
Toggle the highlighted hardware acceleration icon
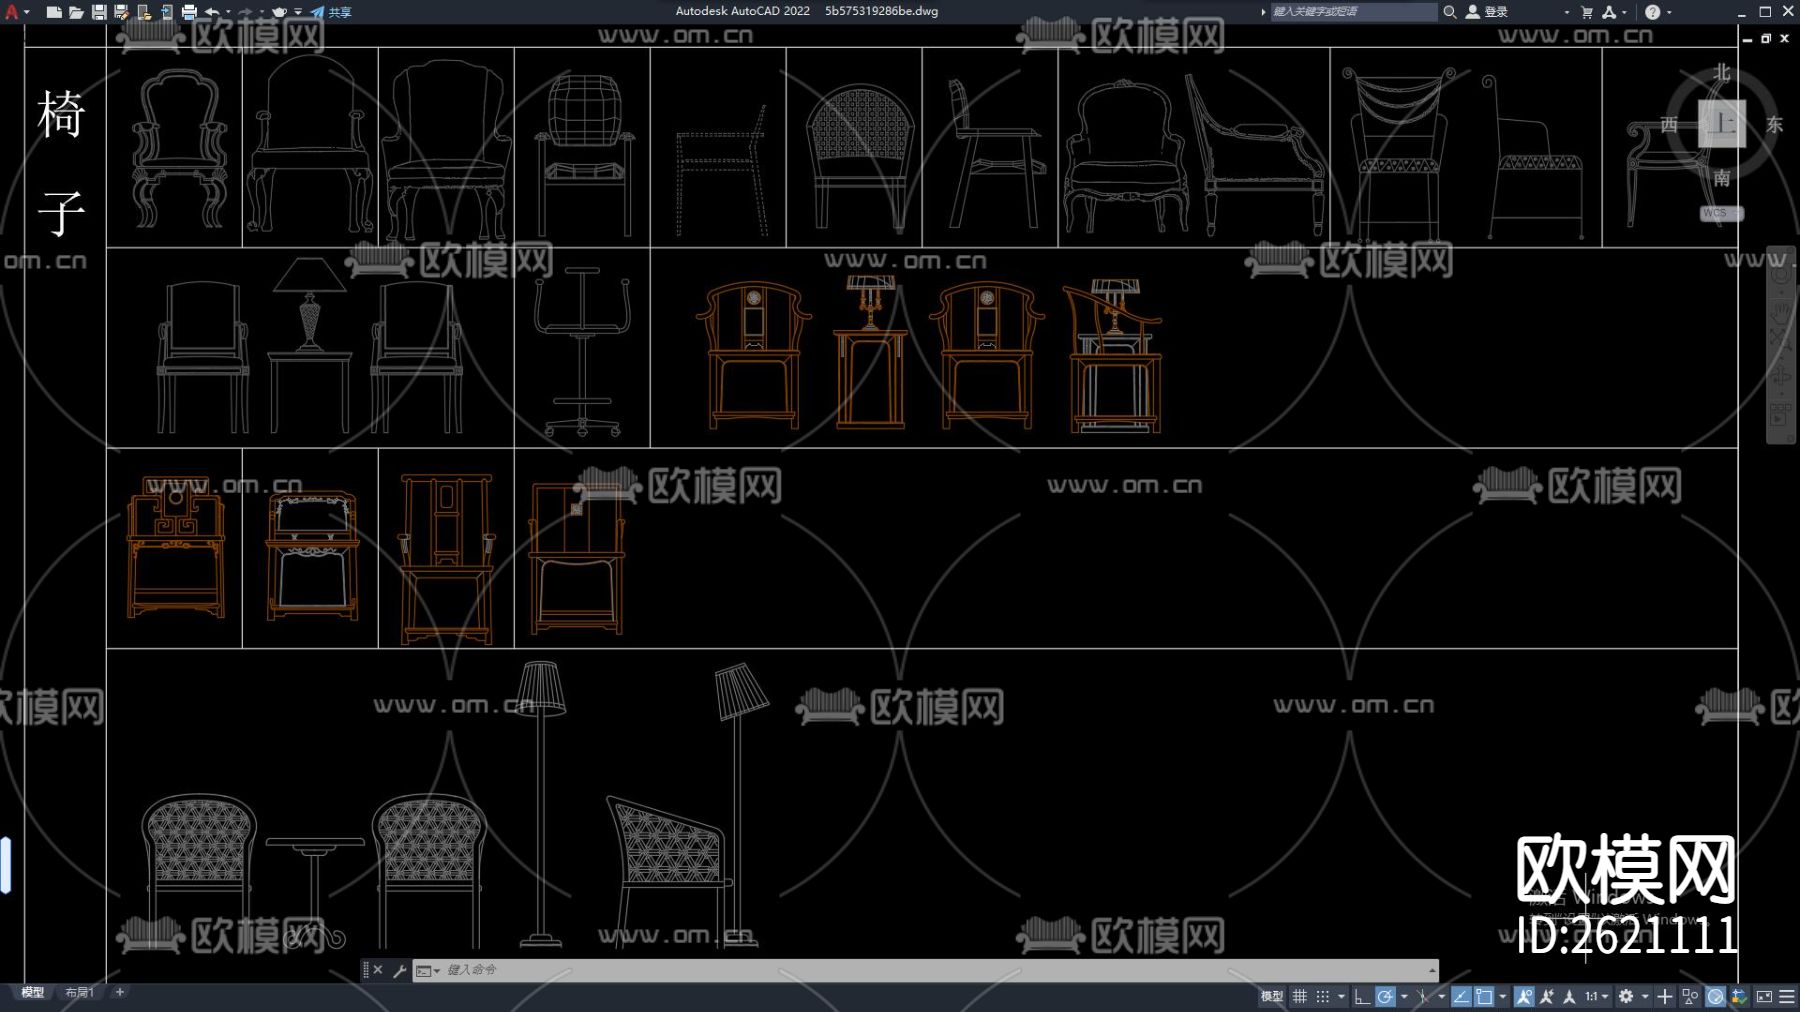1715,996
